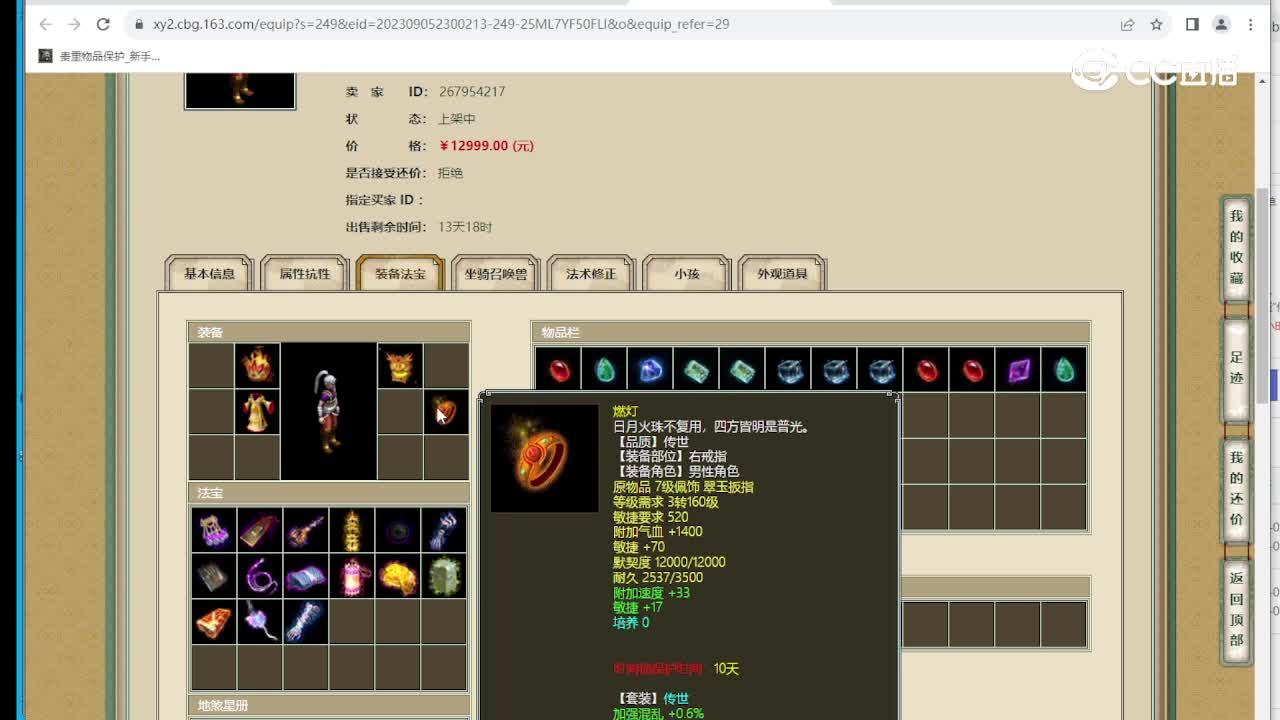The image size is (1280, 720).
Task: Open the 基本信息 tab
Action: pyautogui.click(x=209, y=273)
